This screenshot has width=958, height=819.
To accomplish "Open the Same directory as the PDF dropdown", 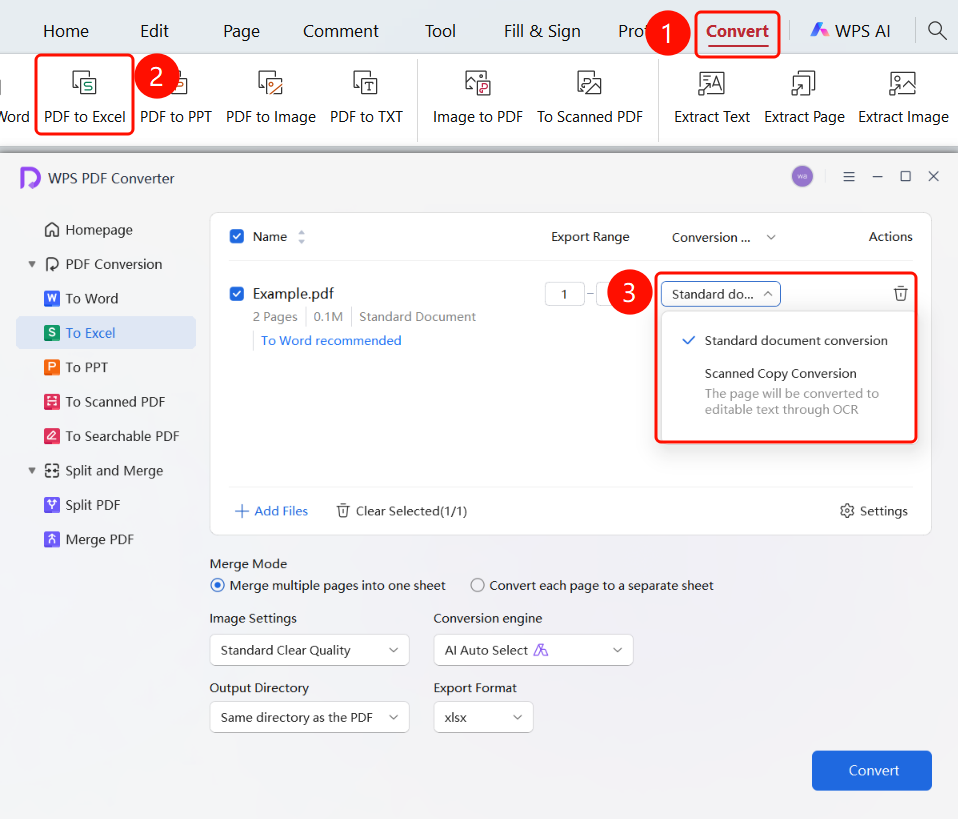I will (x=309, y=717).
